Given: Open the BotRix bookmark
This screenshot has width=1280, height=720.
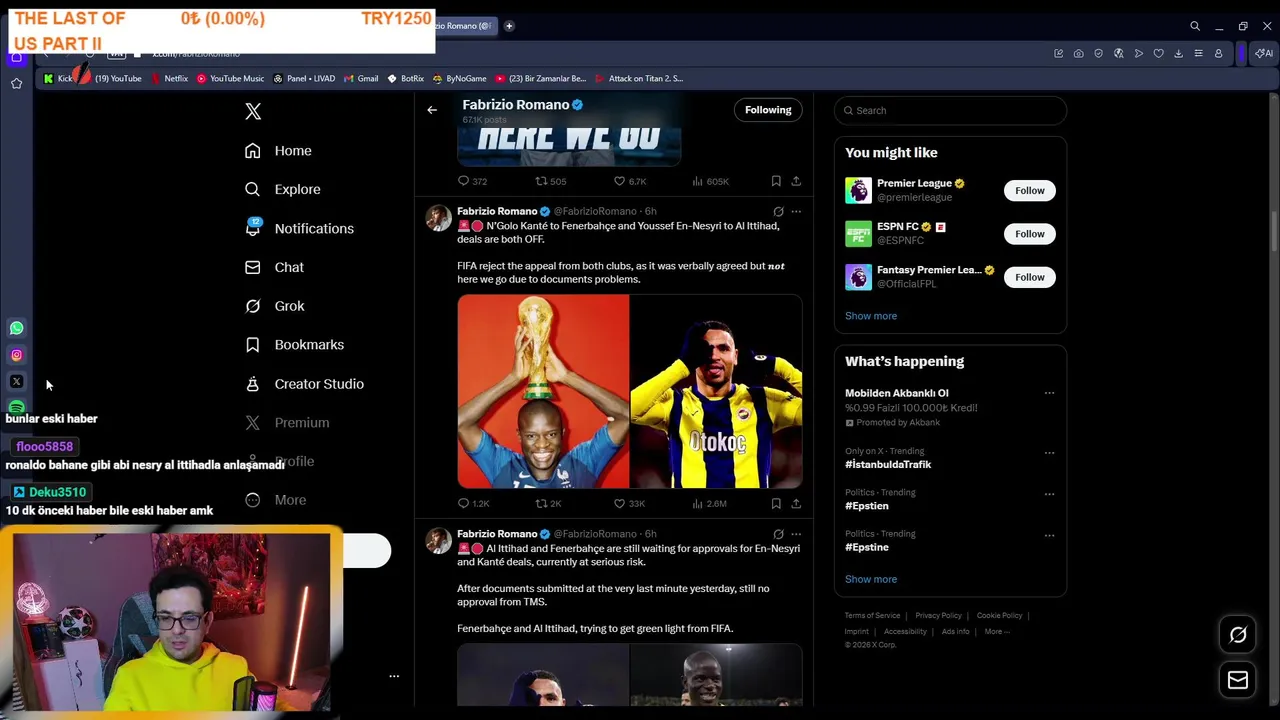Looking at the screenshot, I should pyautogui.click(x=405, y=78).
